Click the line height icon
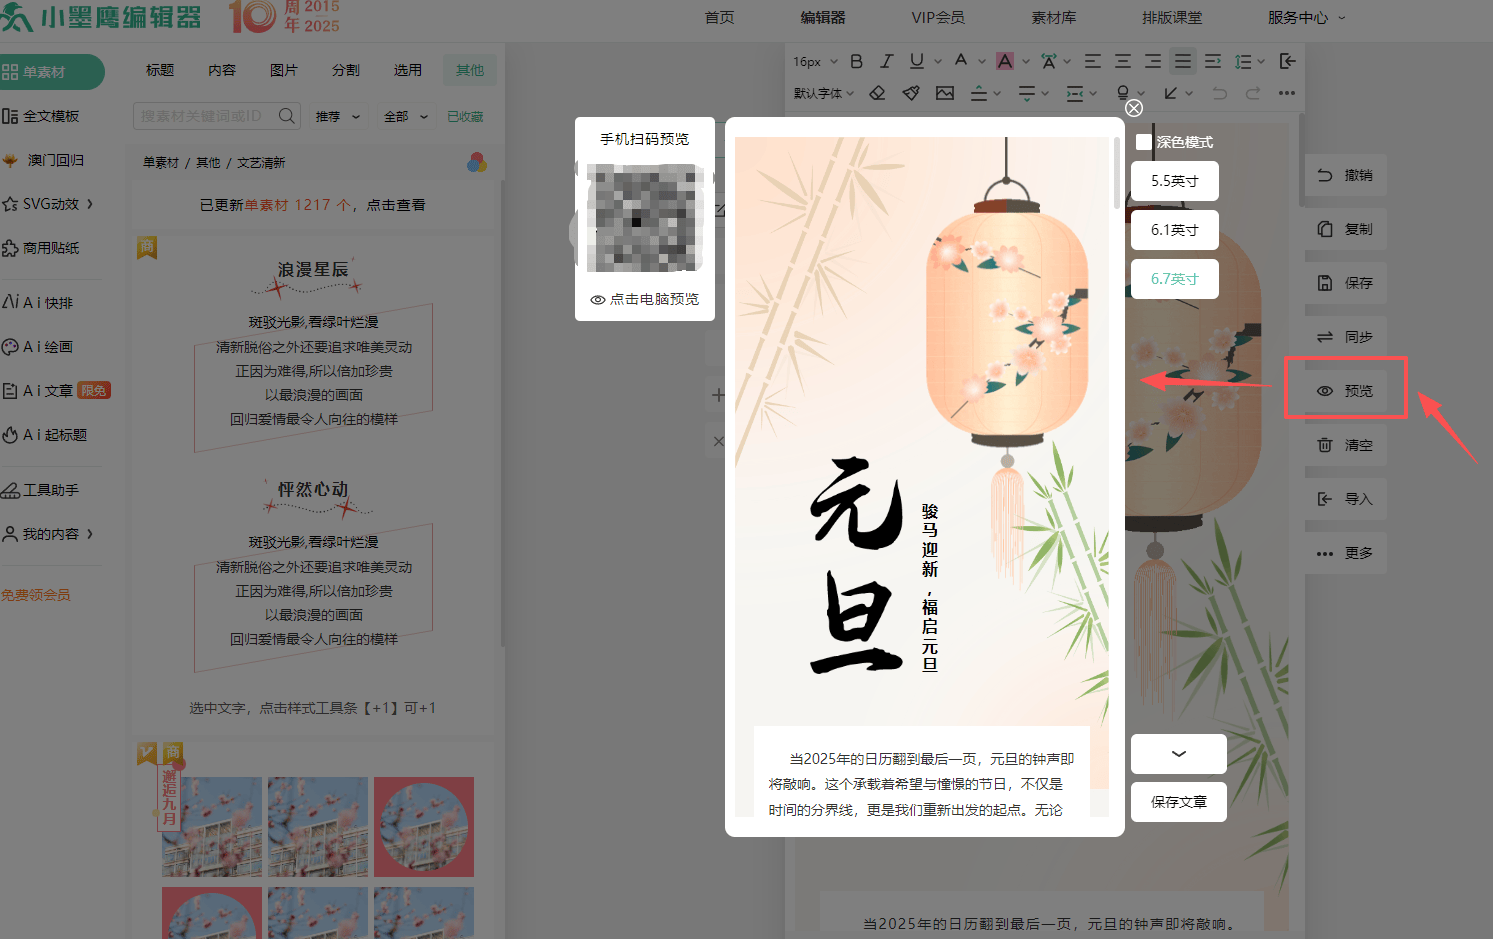Viewport: 1493px width, 939px height. 1243,61
